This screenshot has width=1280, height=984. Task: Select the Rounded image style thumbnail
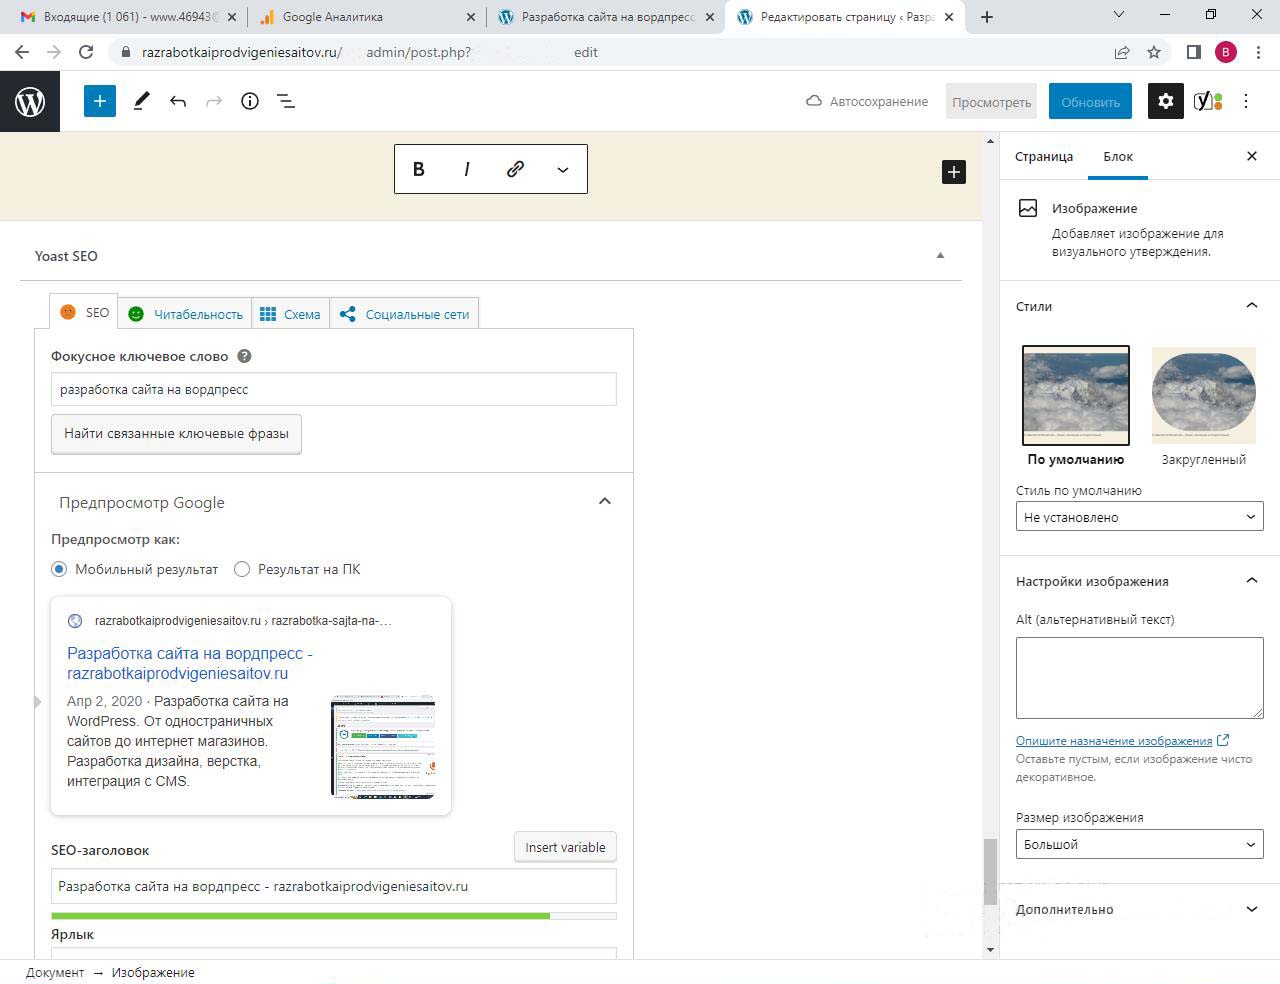[x=1203, y=396]
